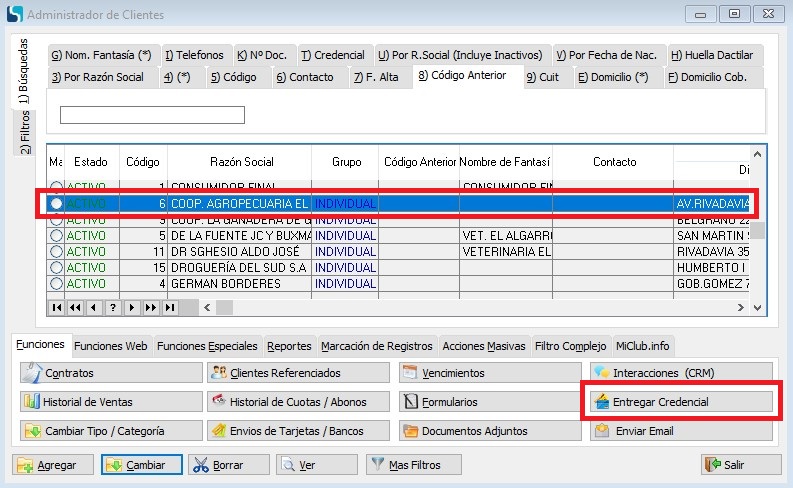Toggle marker for DROGUERÍA DEL SUD S.A
This screenshot has height=488, width=793.
tap(56, 267)
